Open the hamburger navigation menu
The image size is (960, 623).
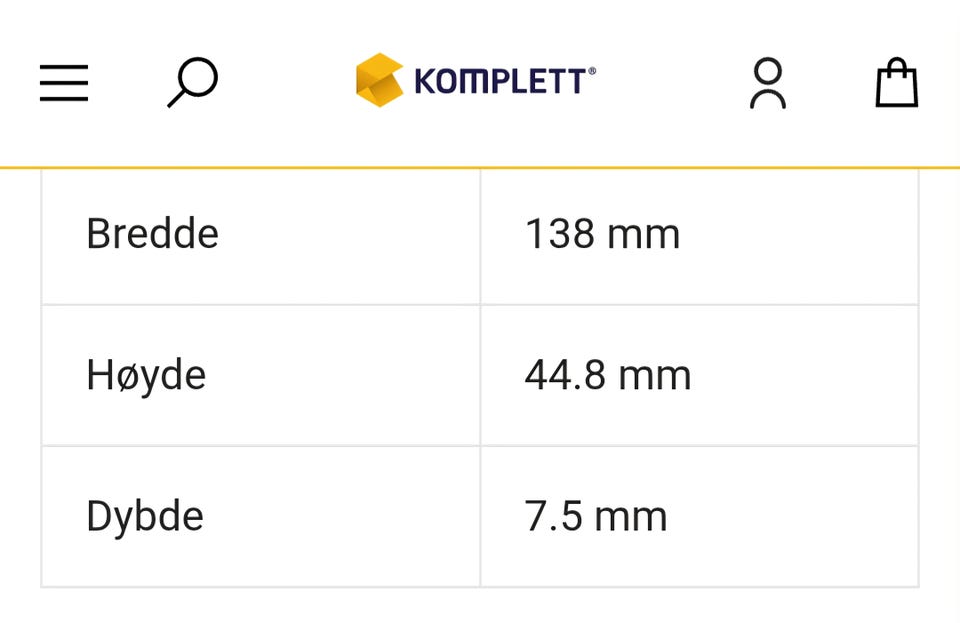pyautogui.click(x=64, y=83)
